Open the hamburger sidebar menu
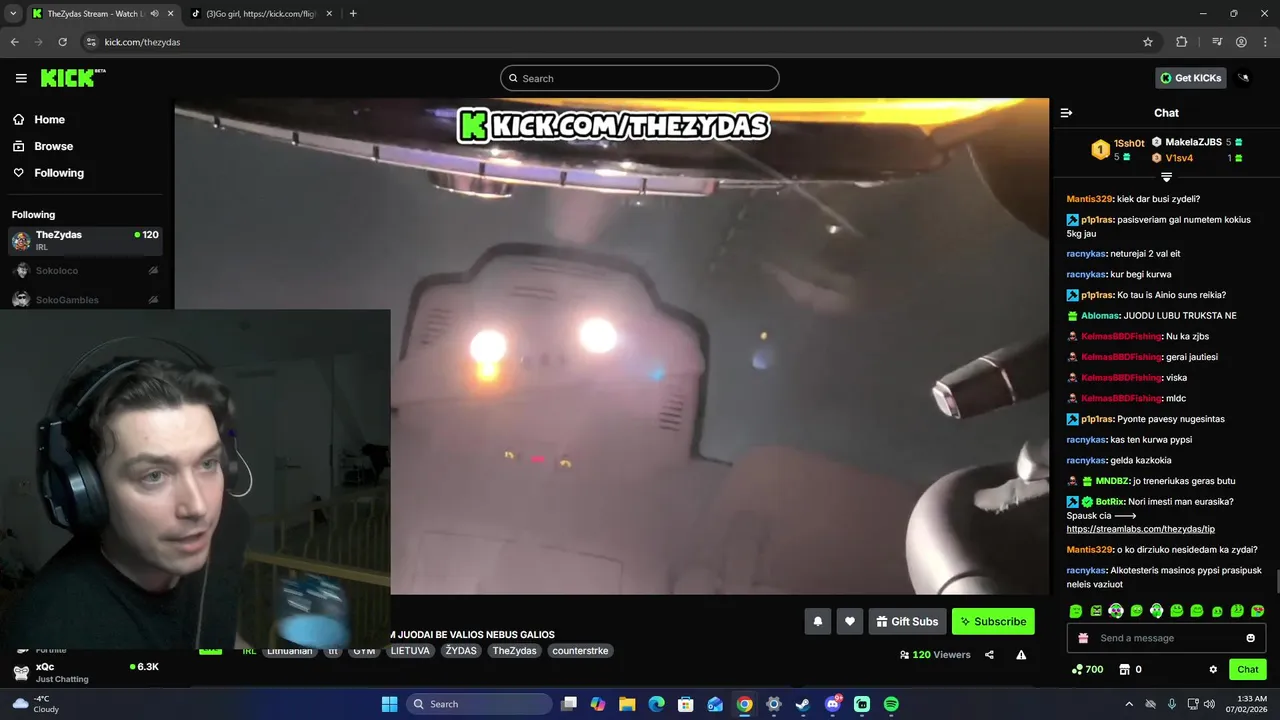The width and height of the screenshot is (1280, 720). click(x=21, y=78)
